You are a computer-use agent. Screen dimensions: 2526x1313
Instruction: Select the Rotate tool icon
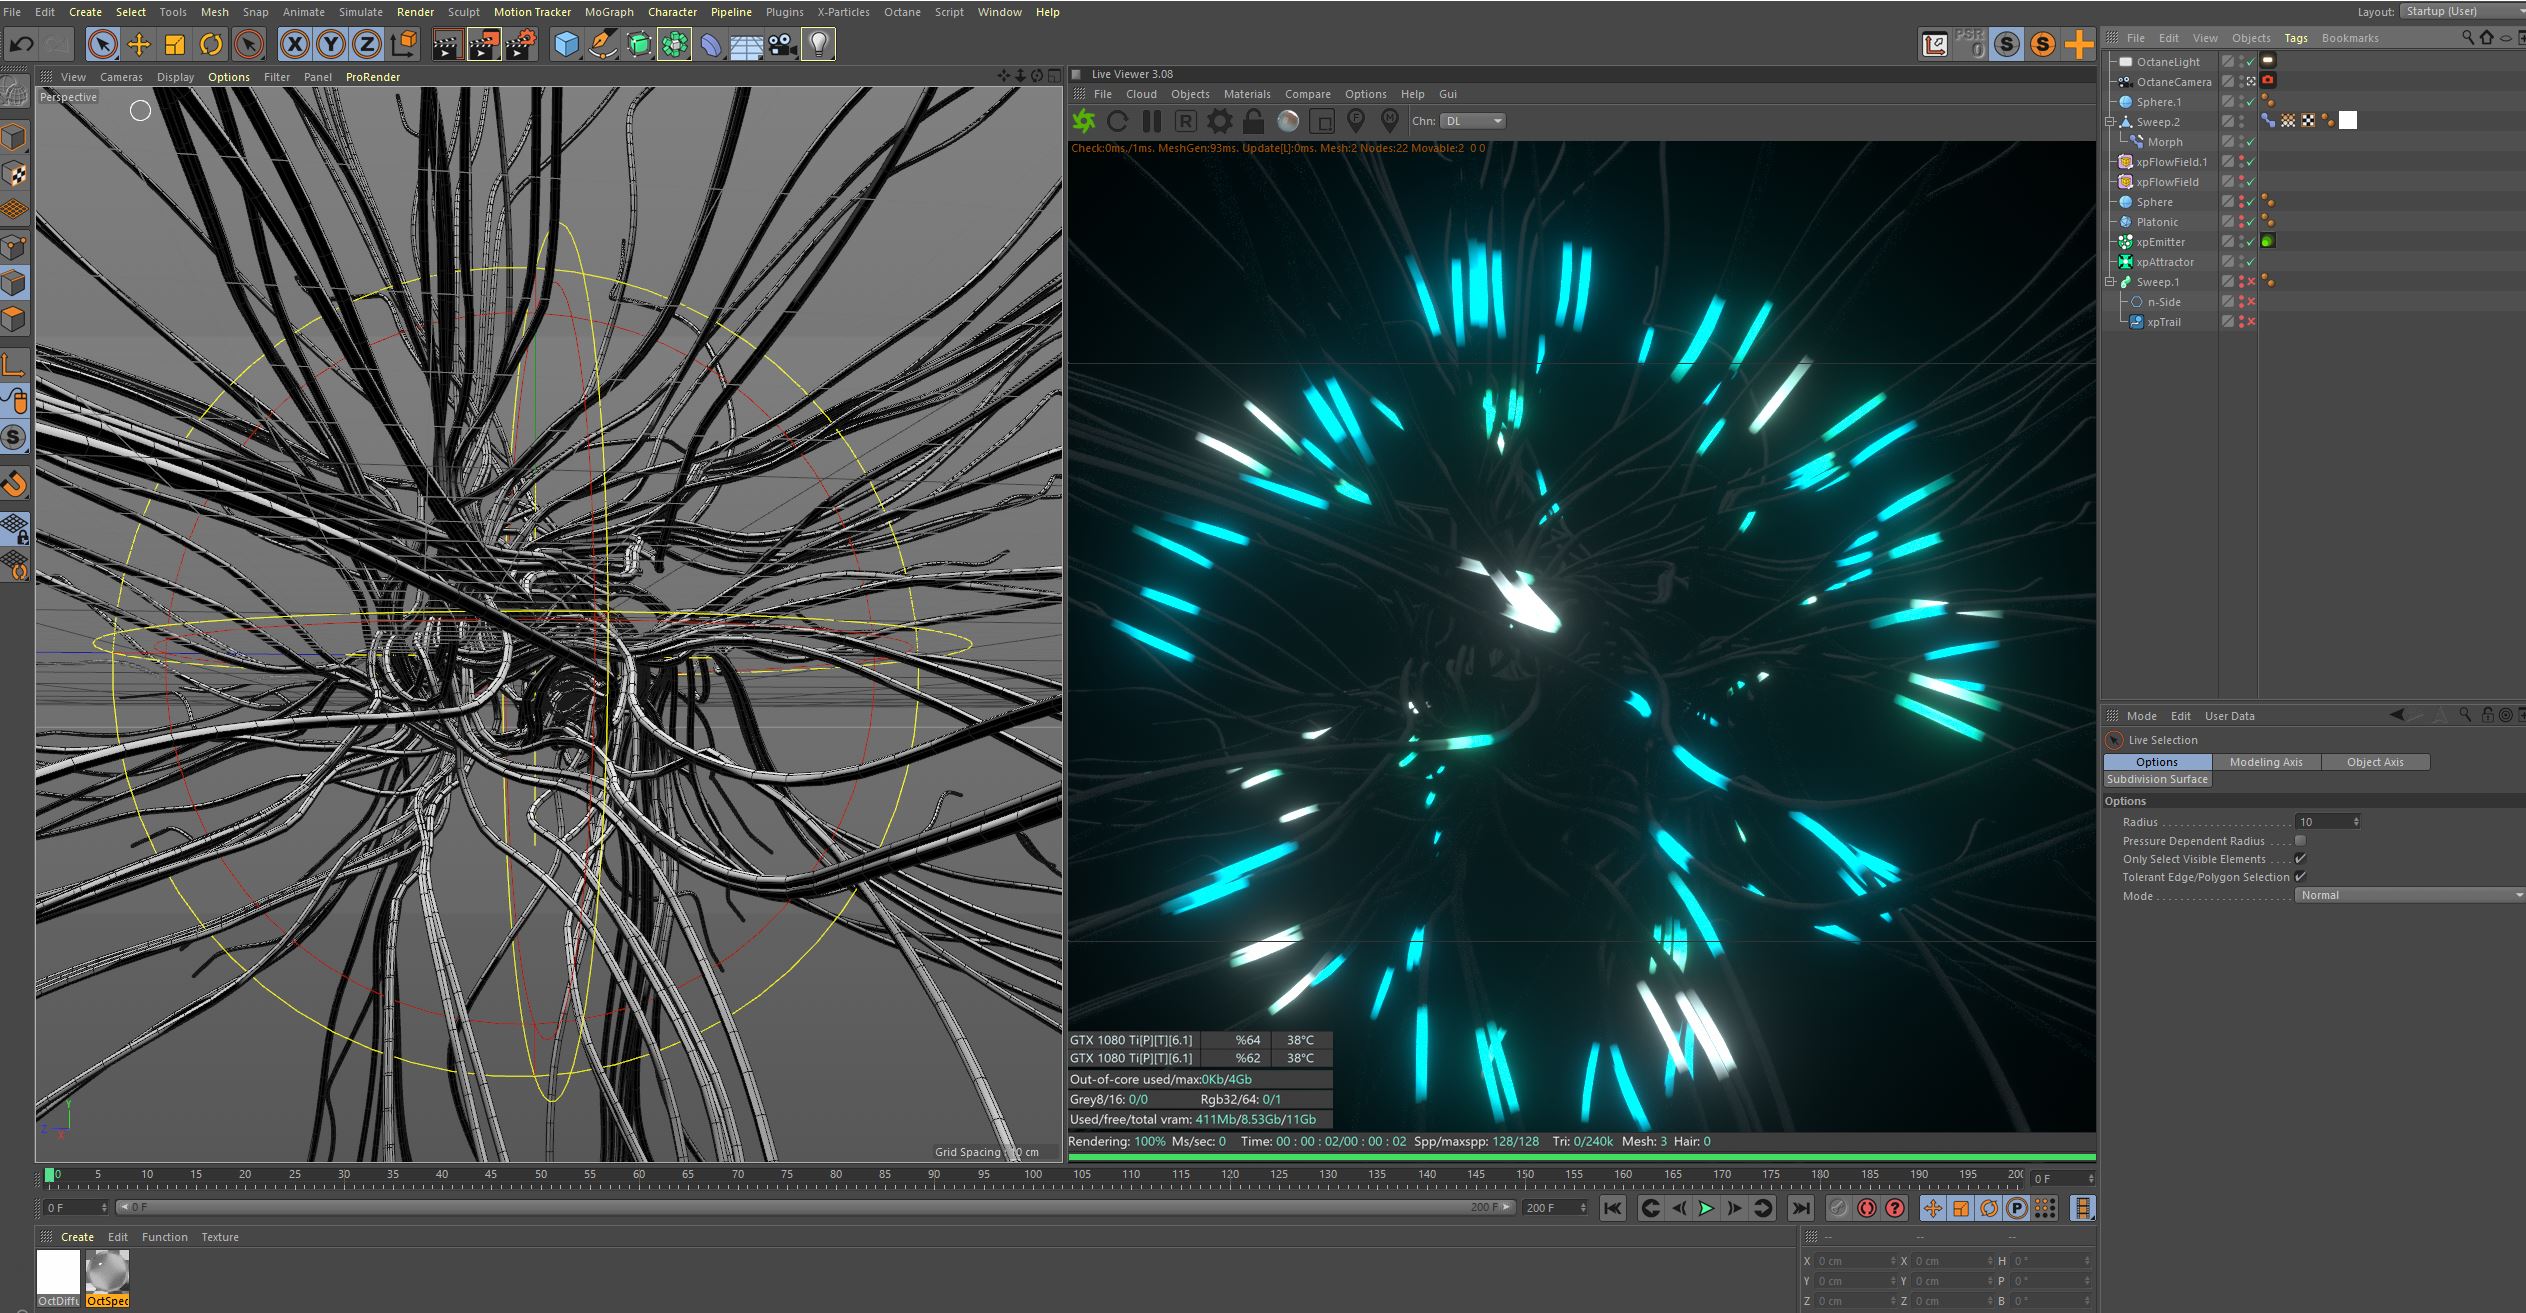click(211, 44)
